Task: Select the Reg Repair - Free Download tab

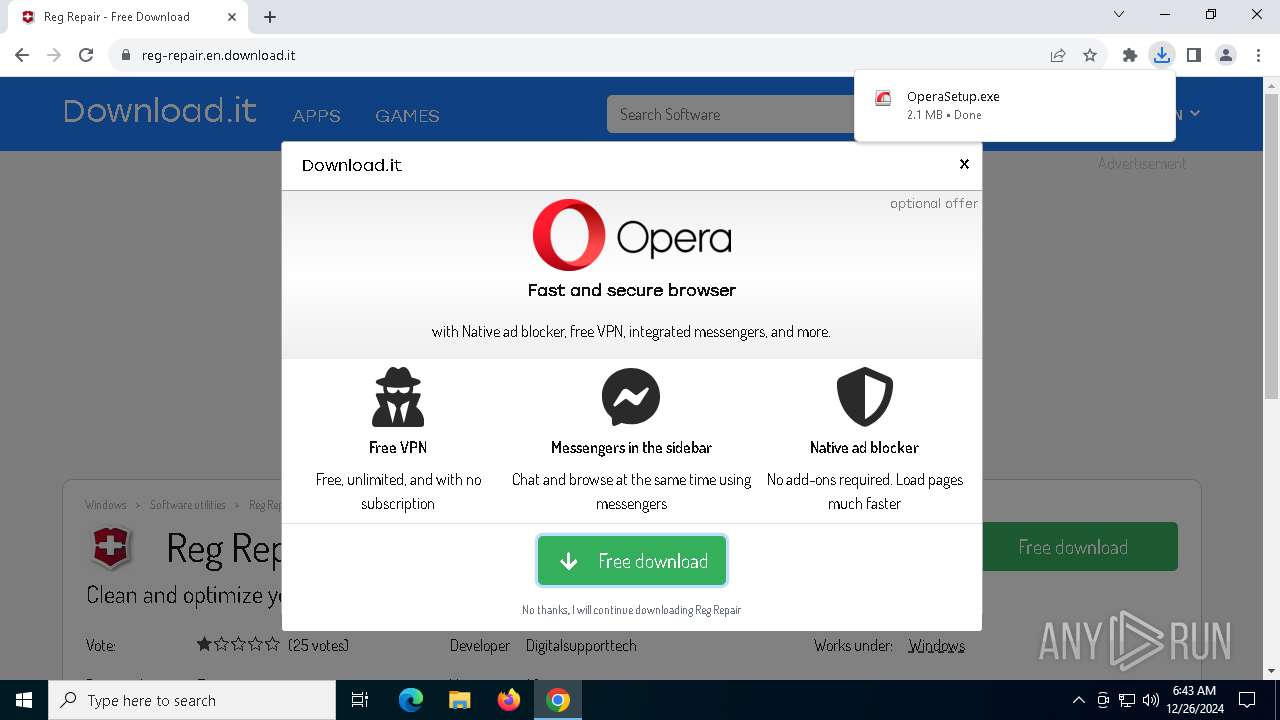Action: [x=126, y=17]
